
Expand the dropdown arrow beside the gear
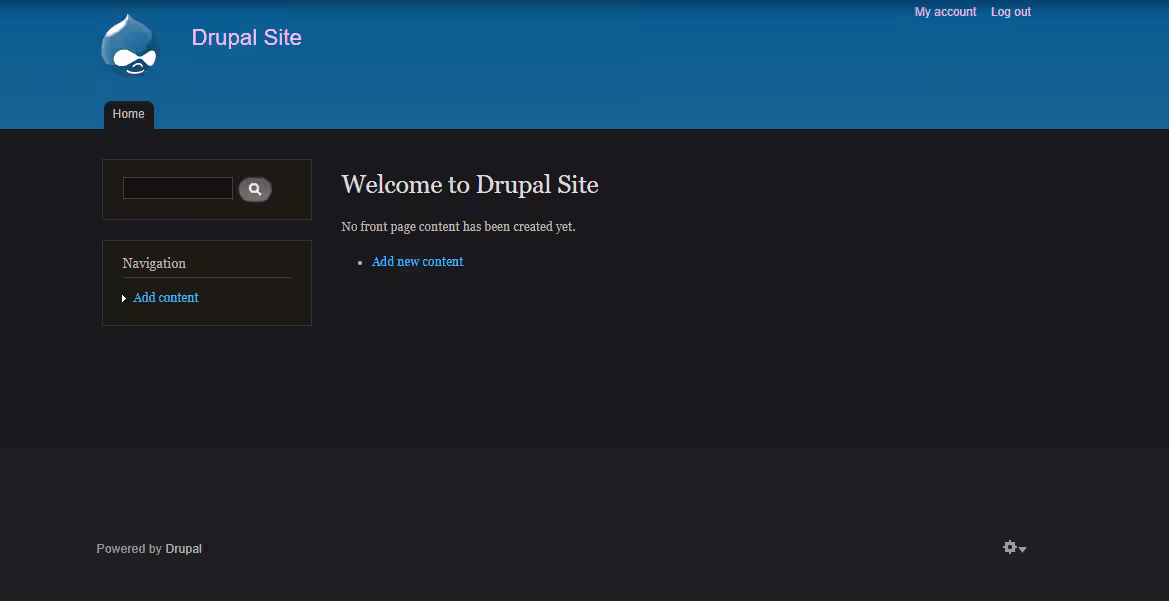tap(1023, 550)
